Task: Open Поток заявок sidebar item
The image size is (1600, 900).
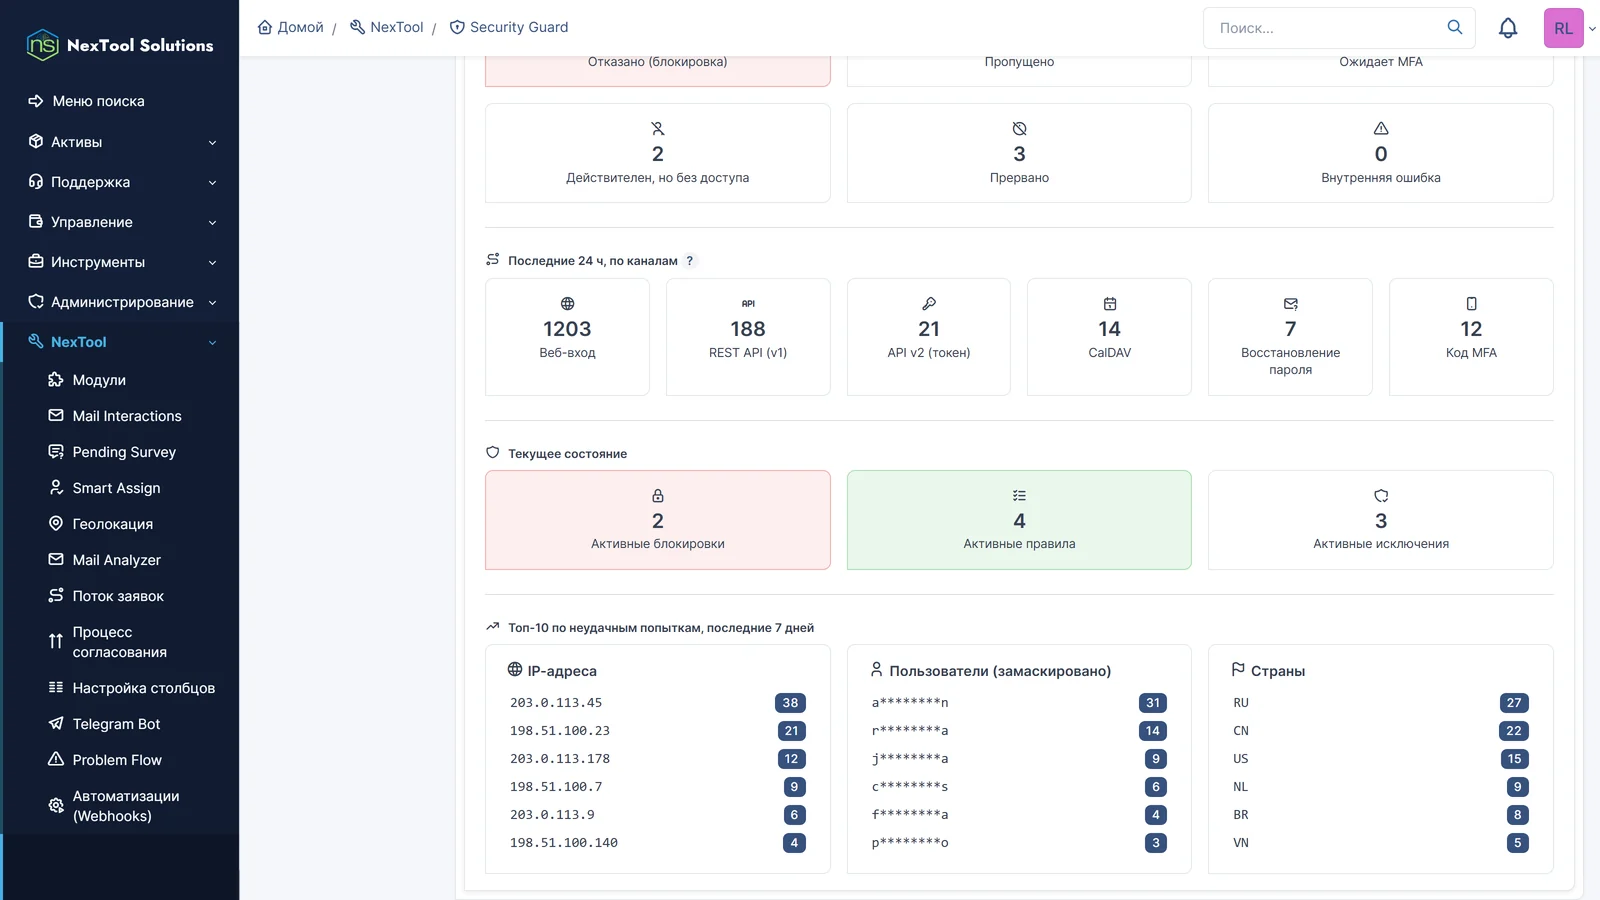Action: [x=120, y=596]
